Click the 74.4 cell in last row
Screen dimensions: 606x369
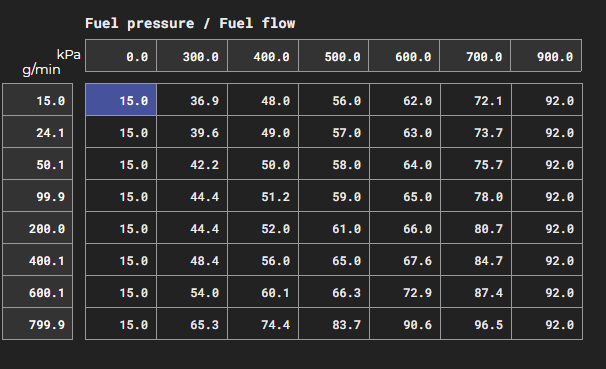[263, 324]
